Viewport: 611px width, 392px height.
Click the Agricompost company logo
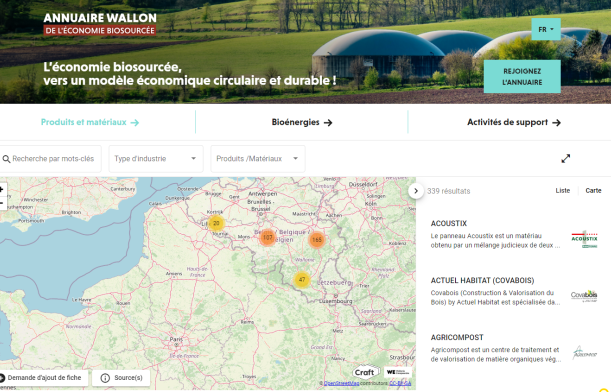585,353
